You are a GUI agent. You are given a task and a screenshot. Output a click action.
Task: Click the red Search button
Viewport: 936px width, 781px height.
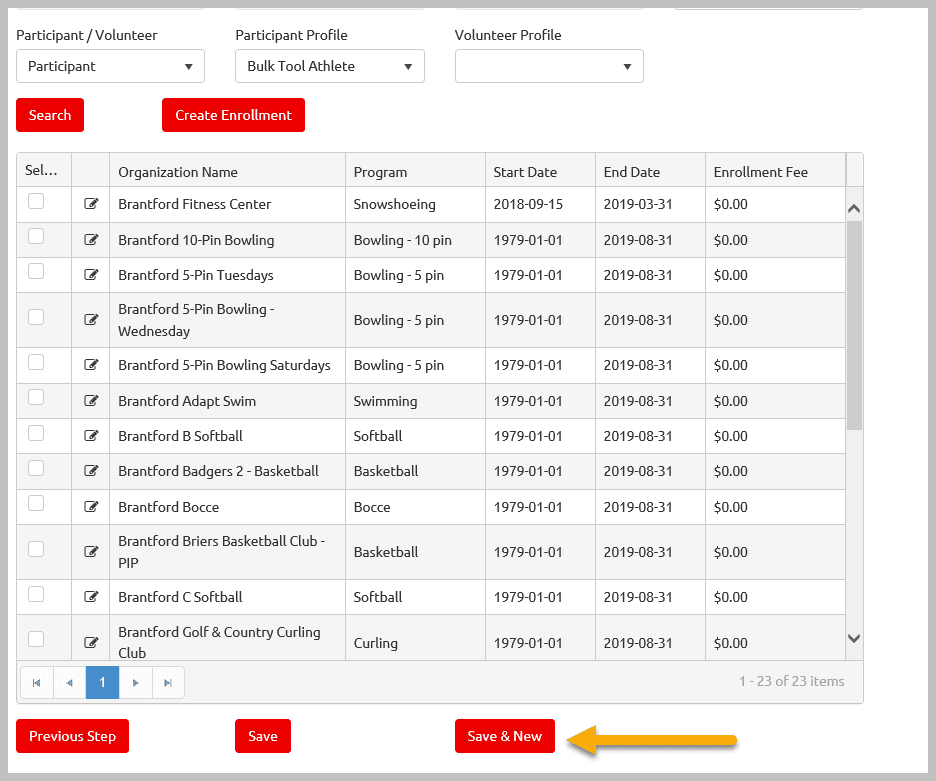[50, 115]
